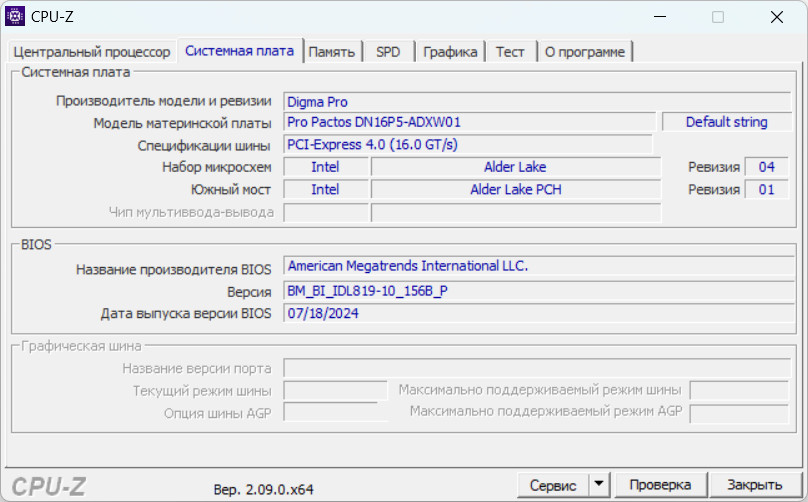This screenshot has width=808, height=502.
Task: Click the southbridge revision value 01
Action: point(766,189)
